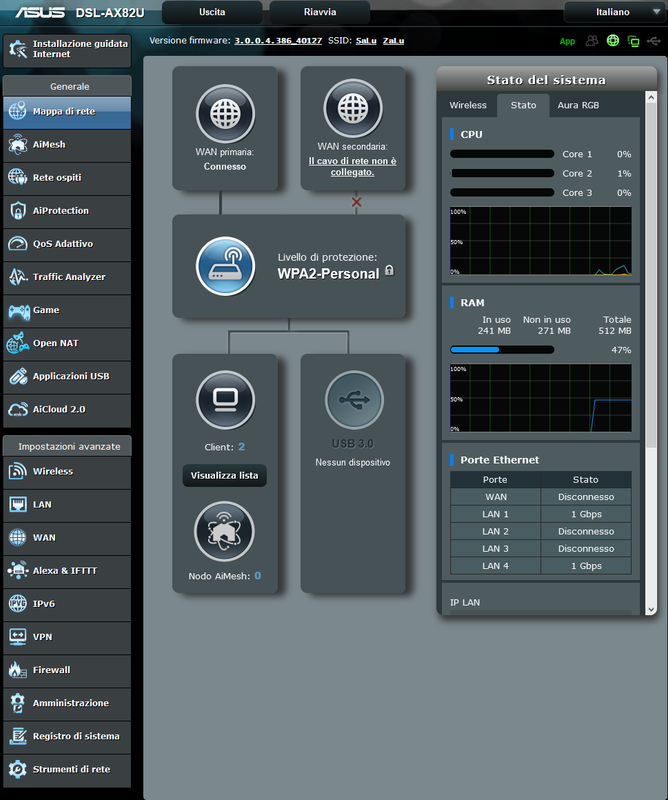The width and height of the screenshot is (668, 800).
Task: Click the Riavvia reboot button
Action: [320, 12]
